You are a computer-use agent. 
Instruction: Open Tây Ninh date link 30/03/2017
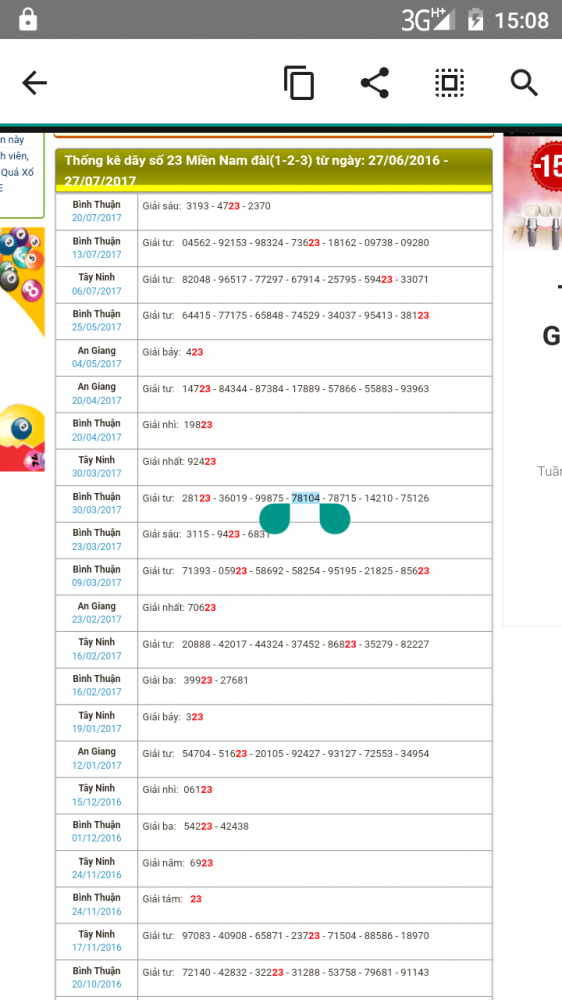click(x=96, y=473)
